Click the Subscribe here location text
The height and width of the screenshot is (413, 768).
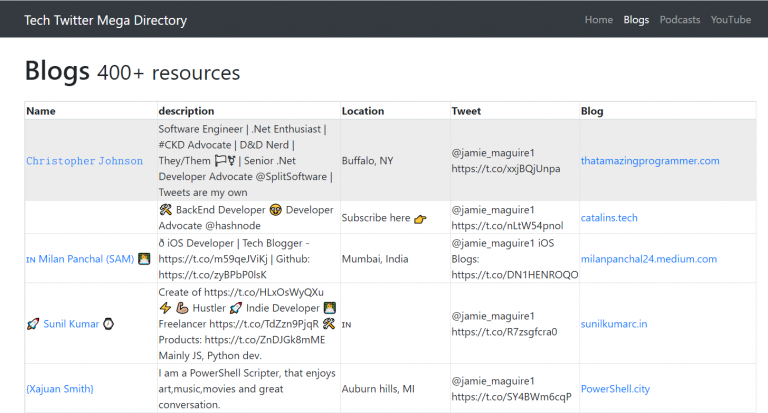pos(376,218)
